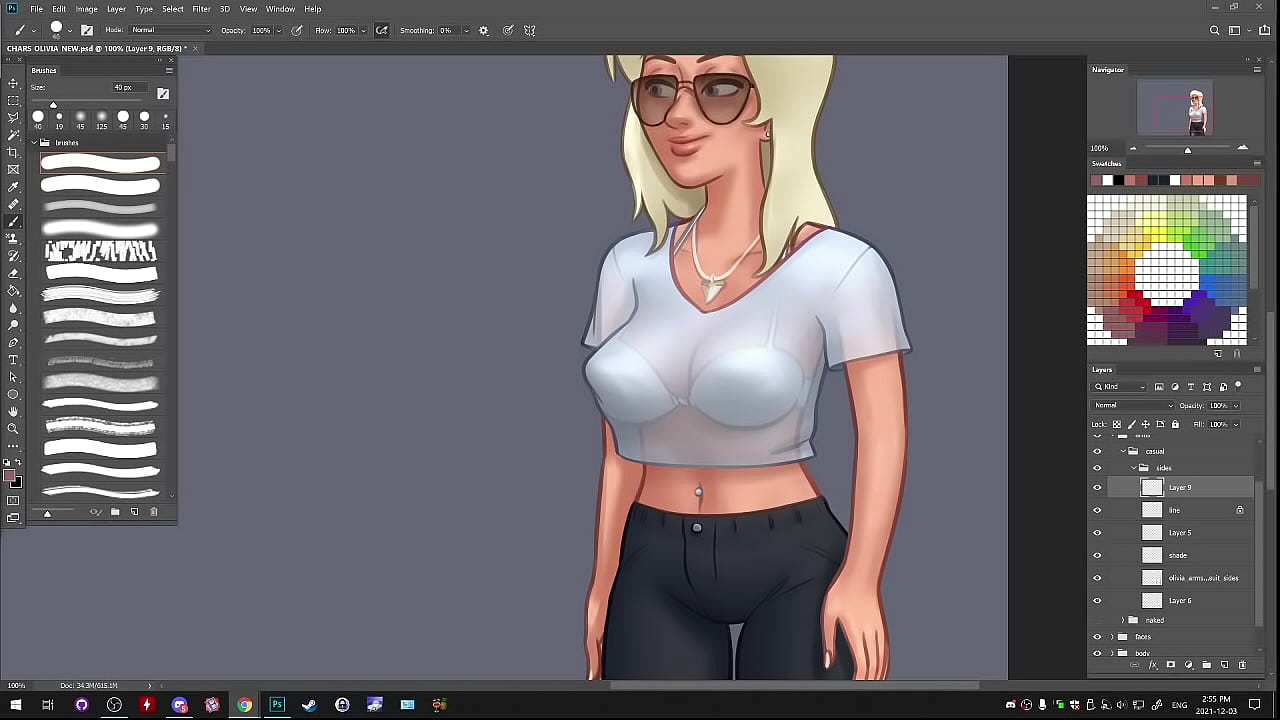Hide Layer 9 with eye icon
Image resolution: width=1280 pixels, height=720 pixels.
(x=1097, y=488)
